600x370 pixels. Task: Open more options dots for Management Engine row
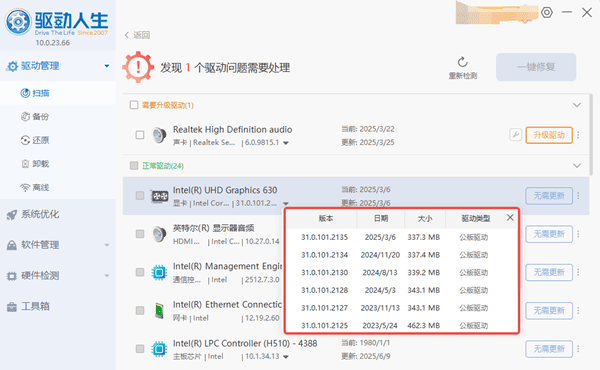(x=578, y=272)
